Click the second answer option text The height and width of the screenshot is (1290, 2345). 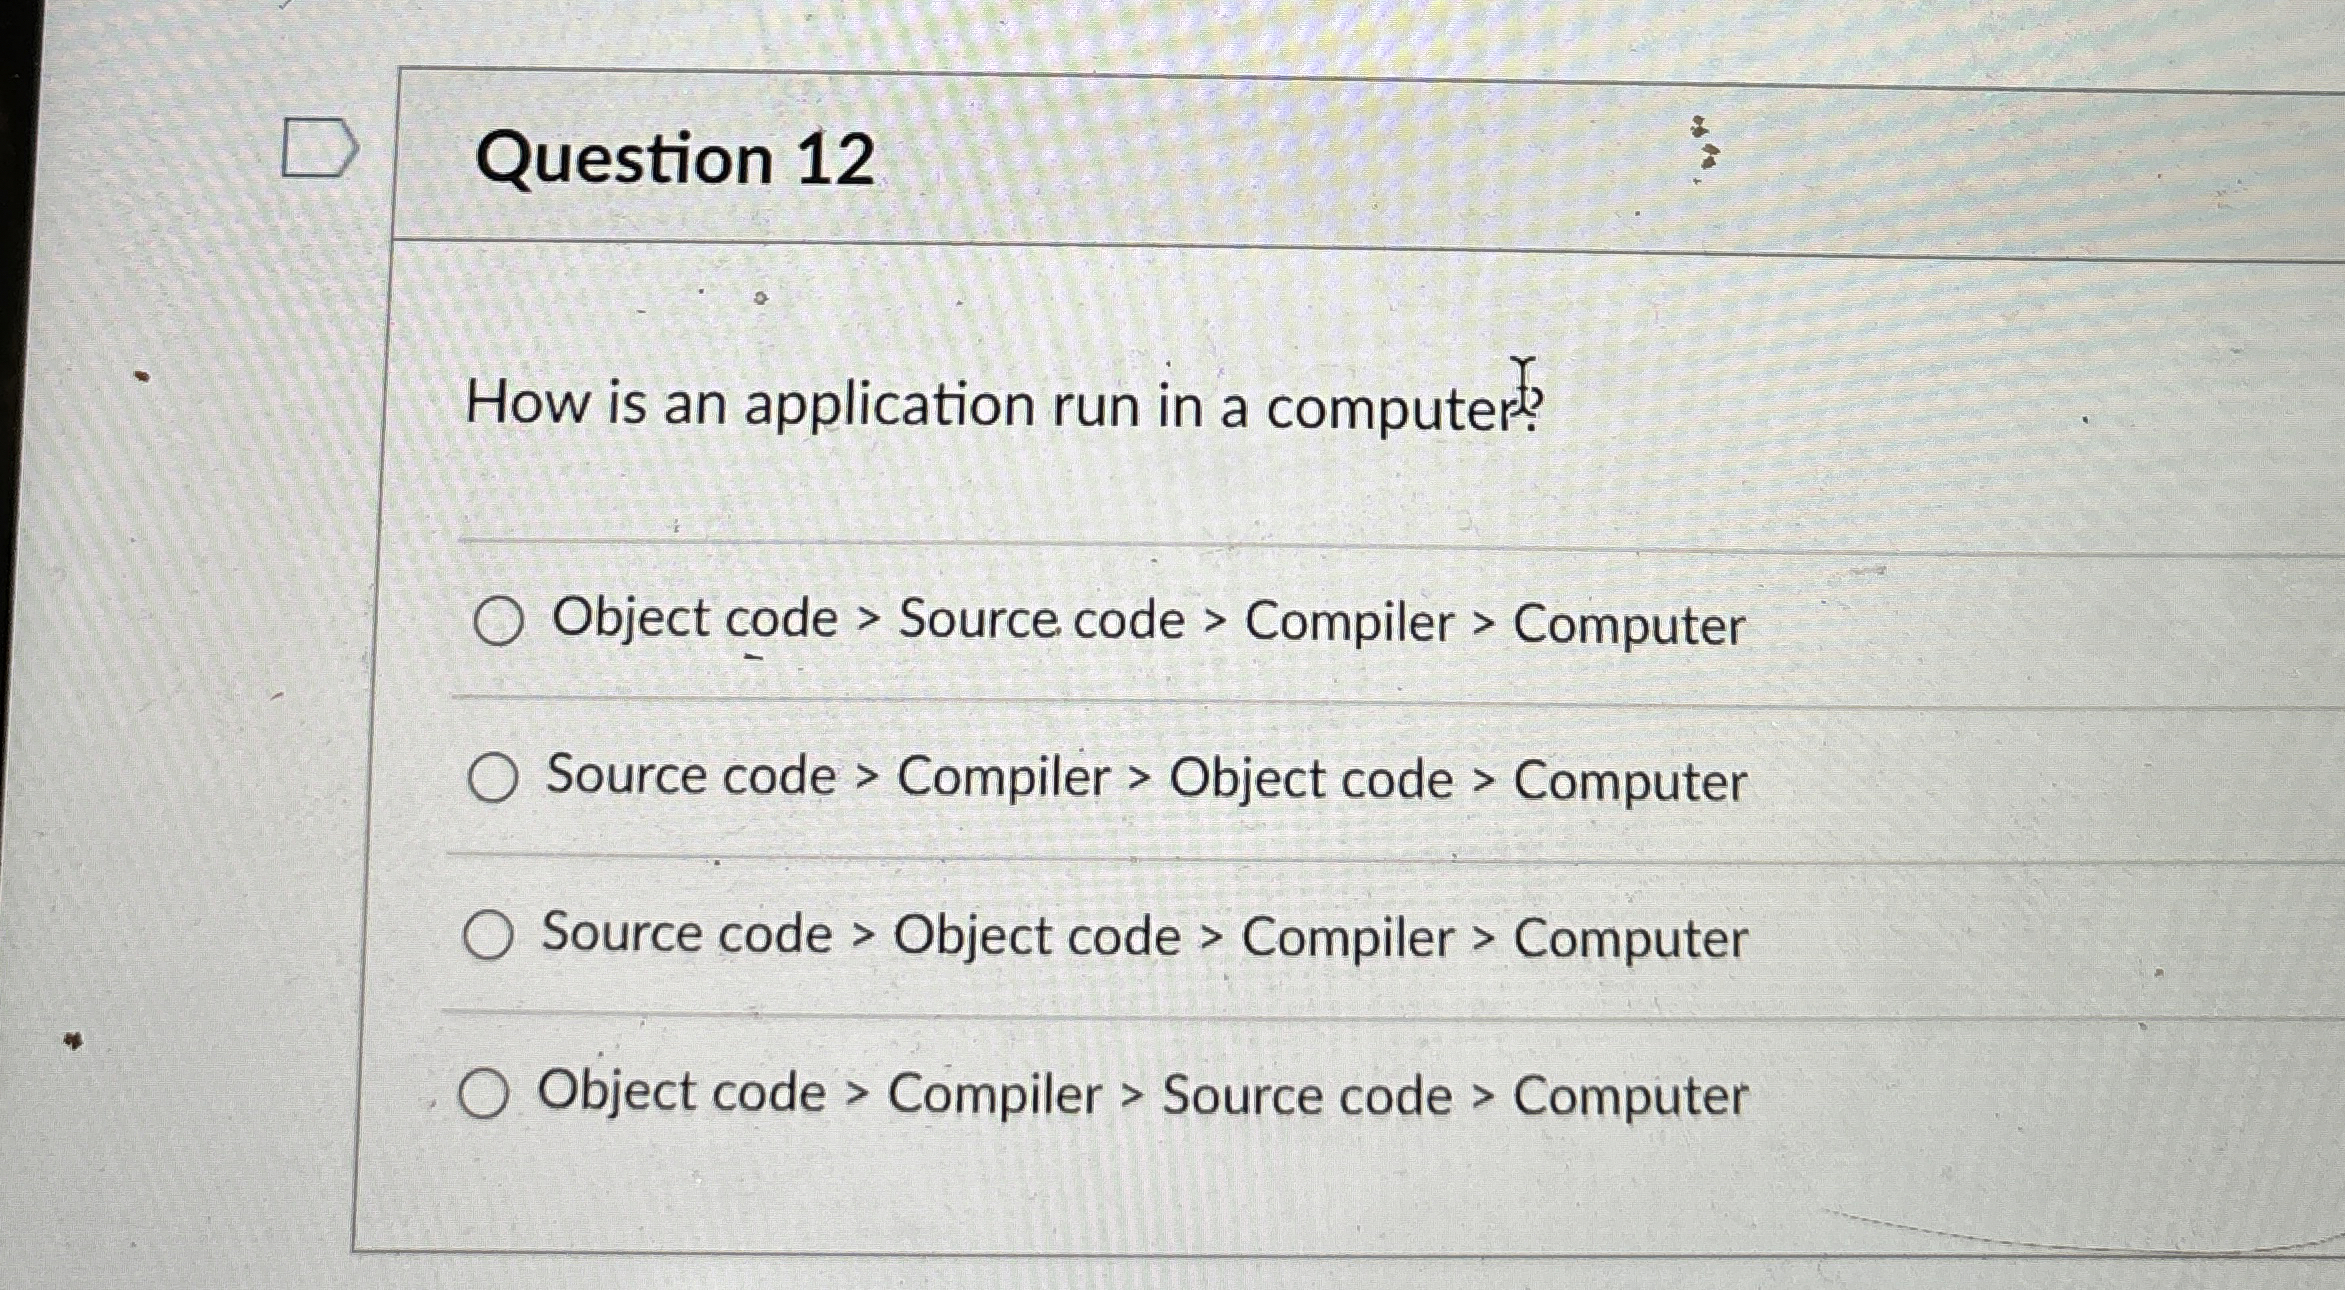pyautogui.click(x=1143, y=777)
